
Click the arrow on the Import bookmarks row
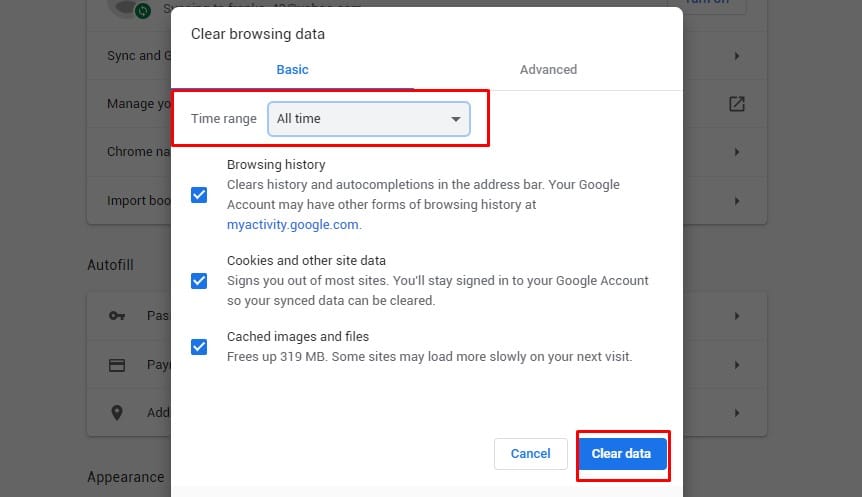click(737, 200)
